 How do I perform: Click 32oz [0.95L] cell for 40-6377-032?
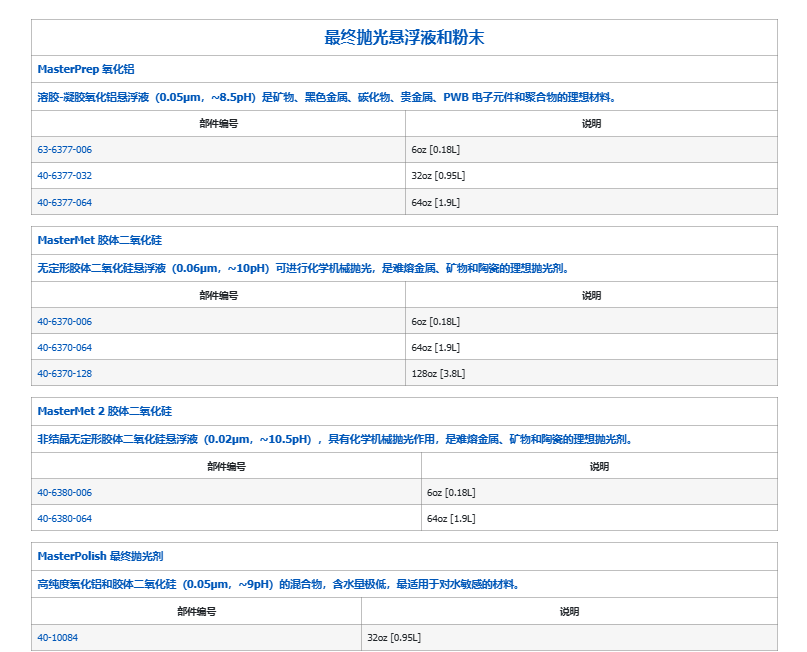click(591, 175)
